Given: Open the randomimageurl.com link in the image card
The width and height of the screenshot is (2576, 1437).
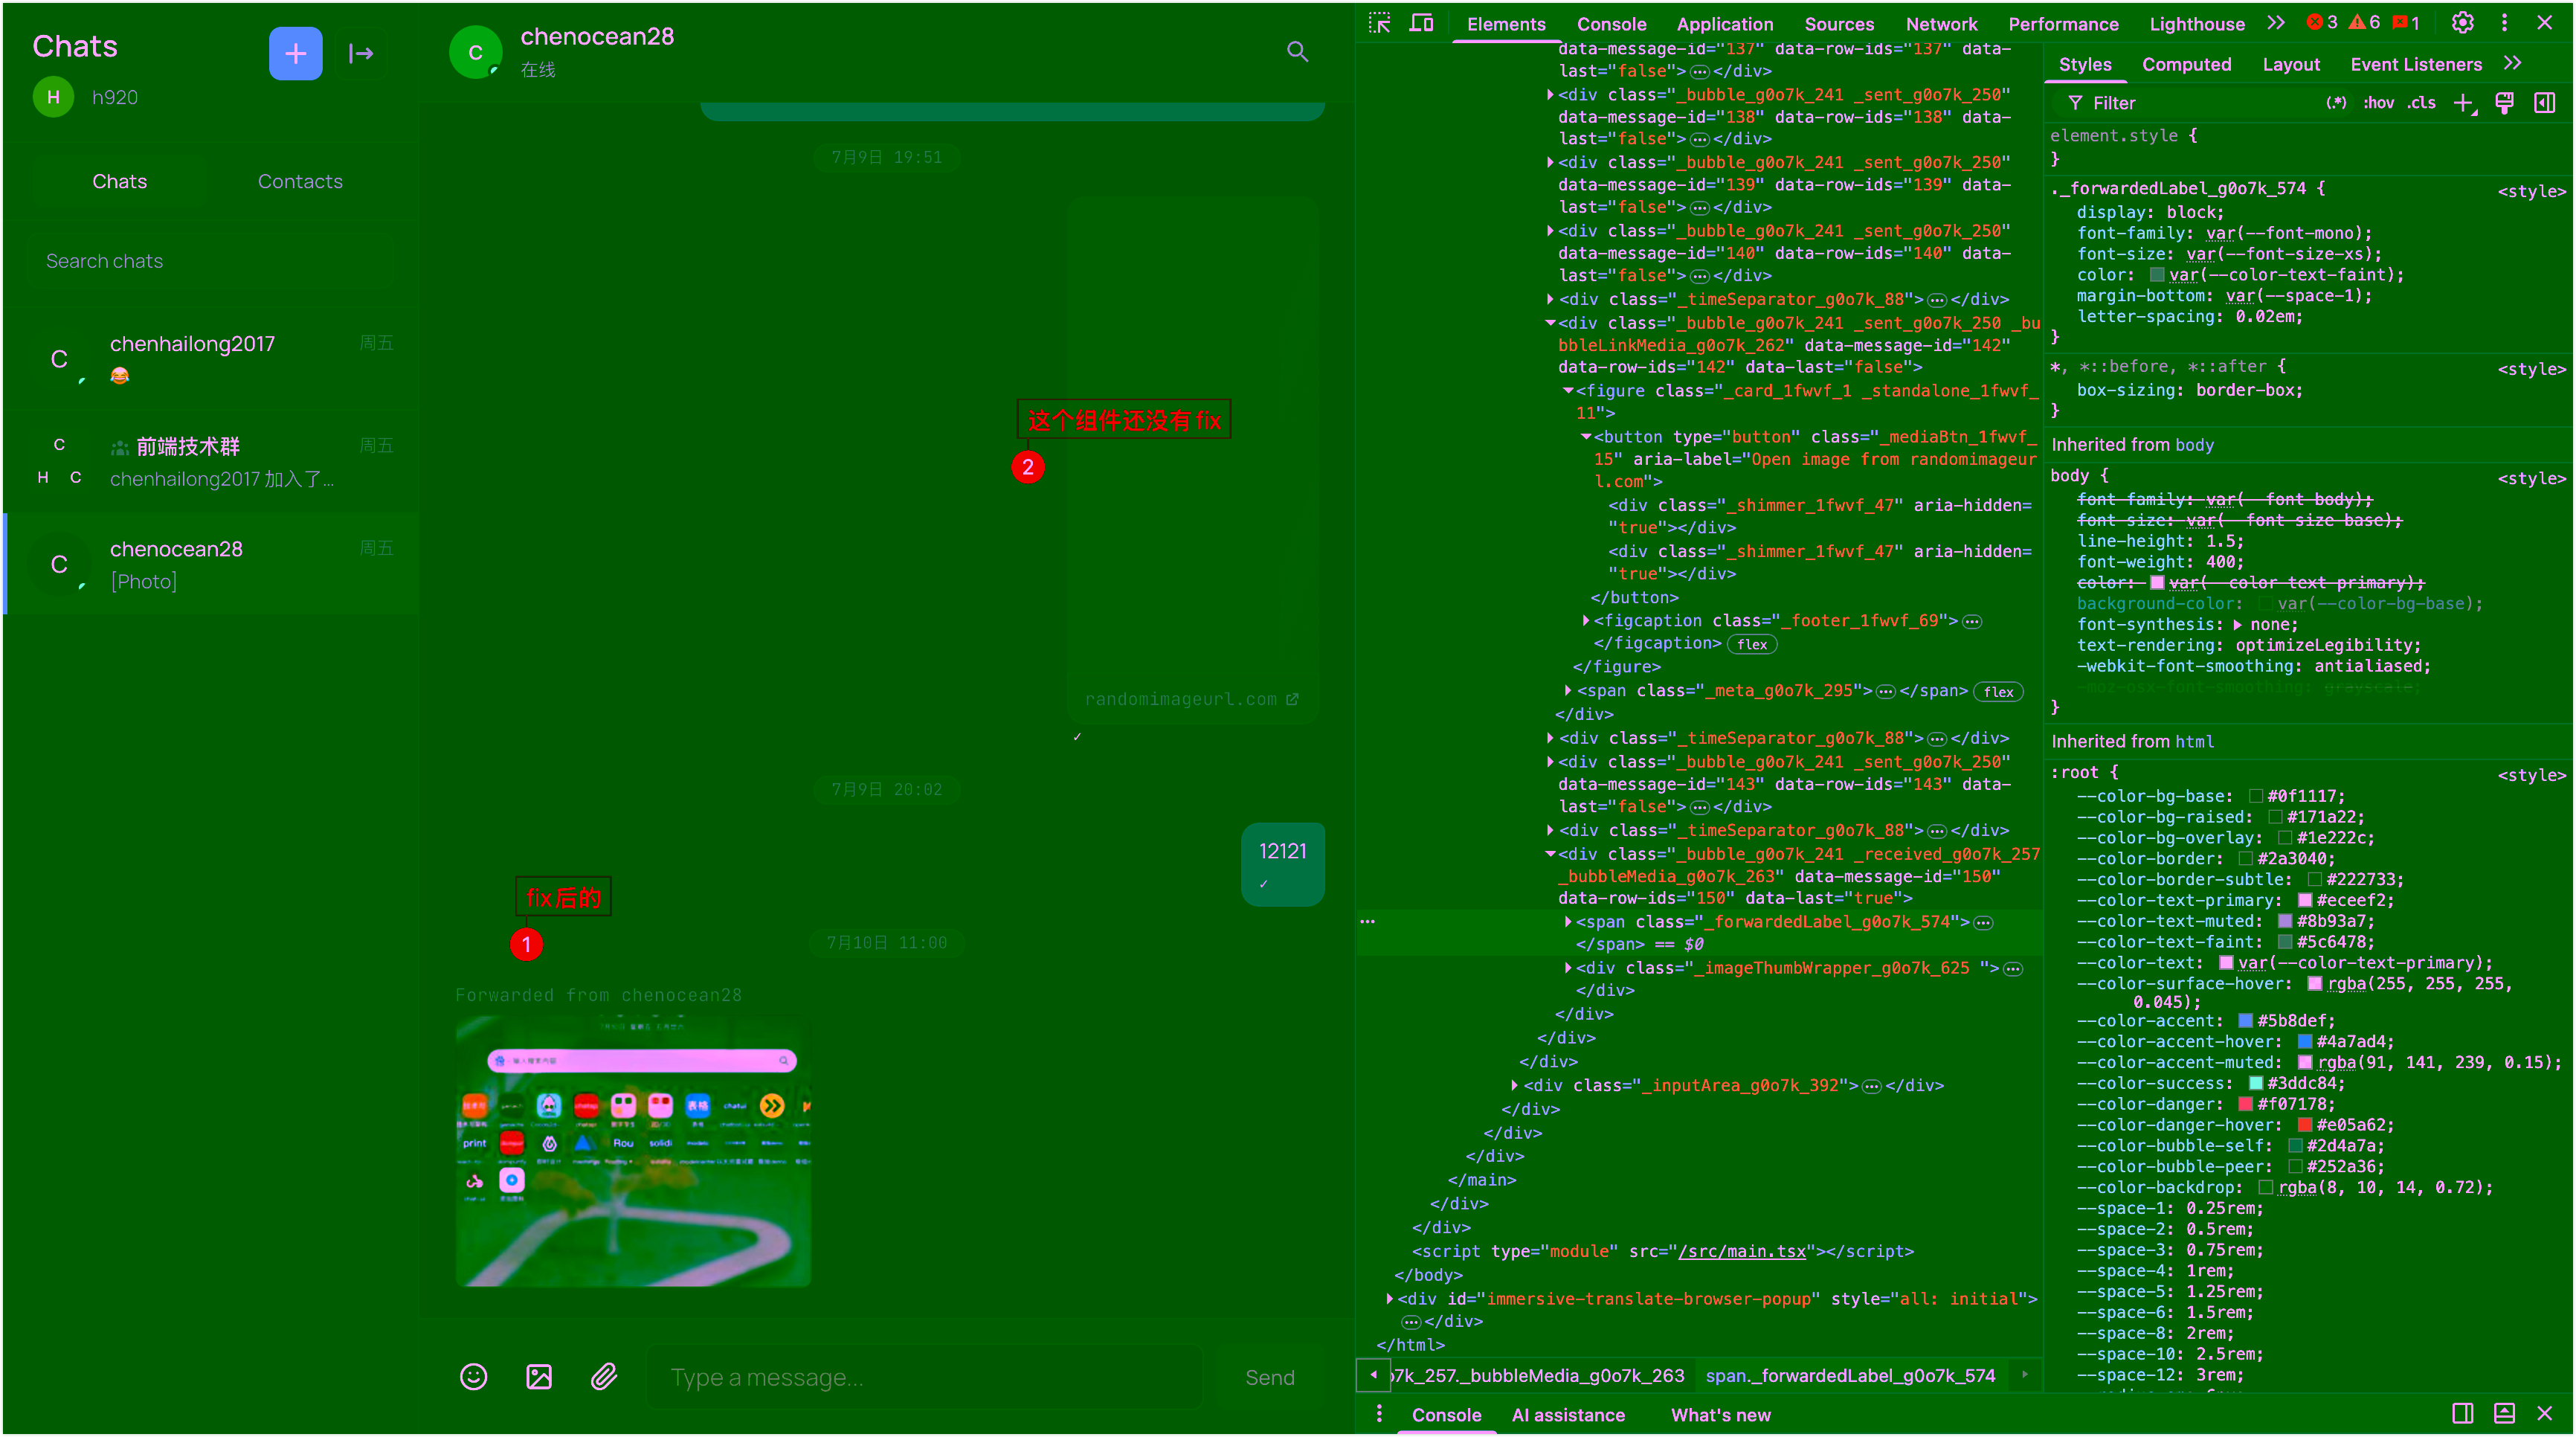Looking at the screenshot, I should coord(1191,699).
